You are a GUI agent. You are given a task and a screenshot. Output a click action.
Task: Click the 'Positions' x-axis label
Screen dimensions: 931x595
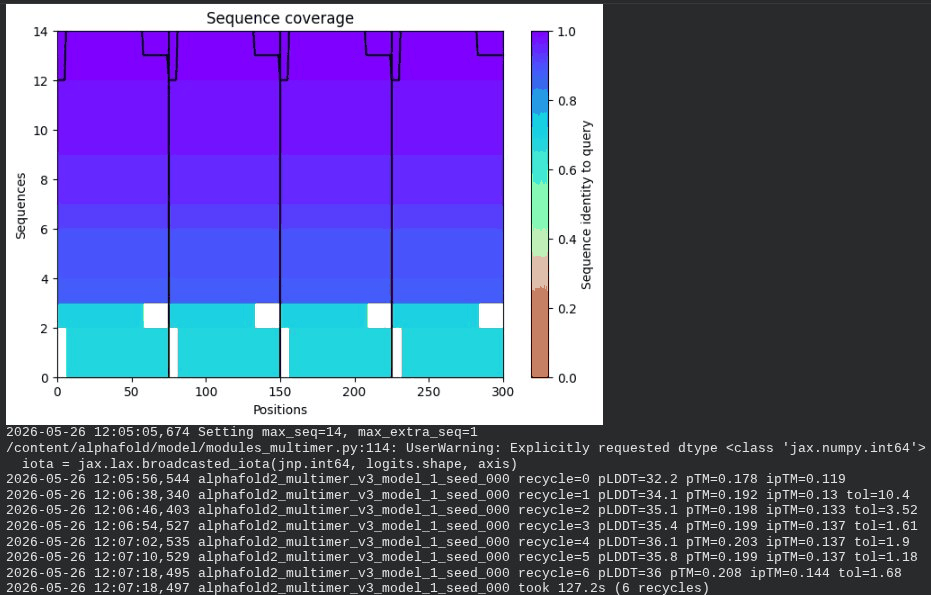pyautogui.click(x=280, y=410)
